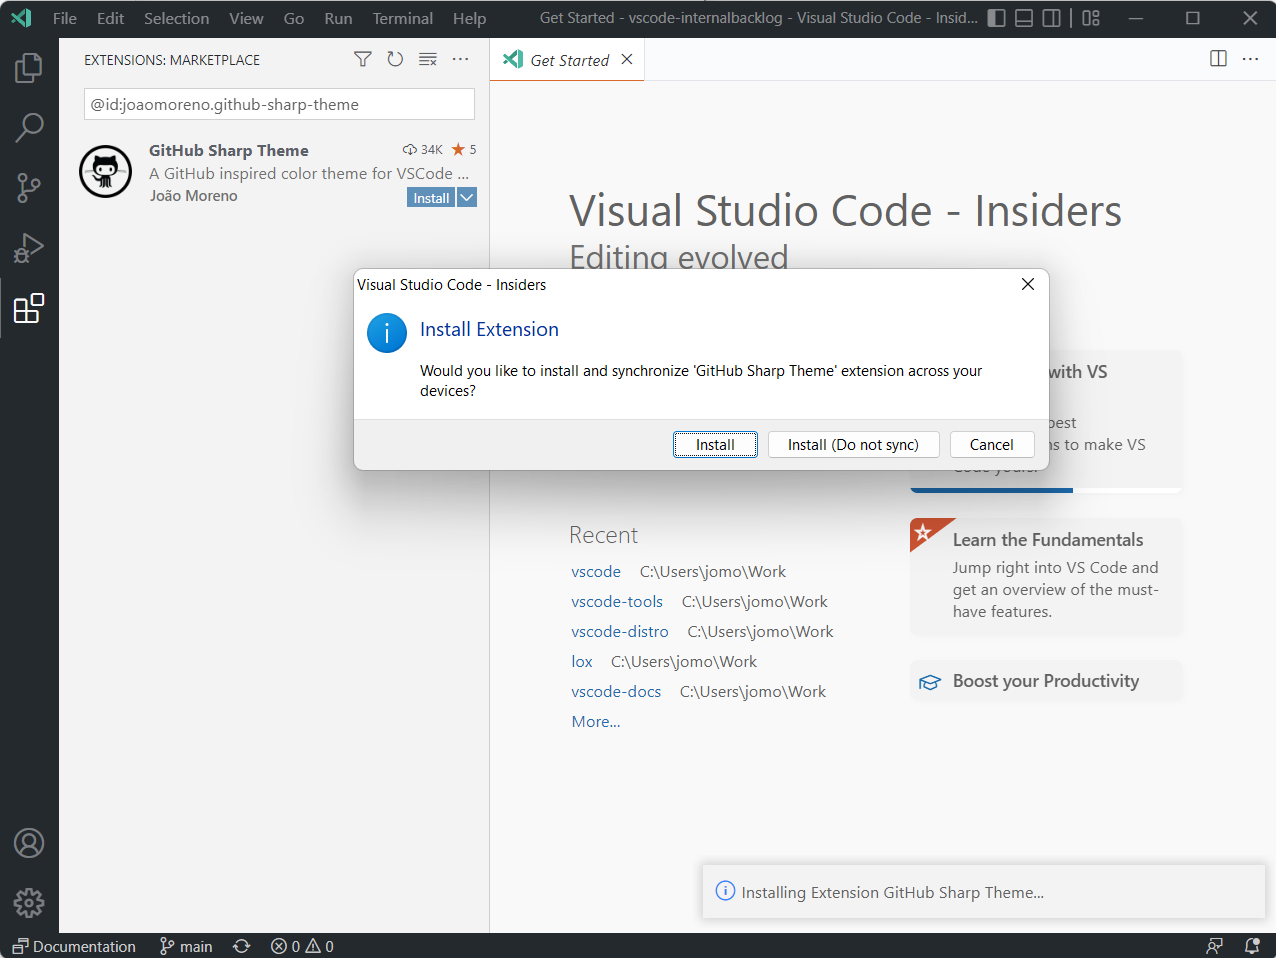Cancel the Install Extension dialog
This screenshot has height=958, width=1276.
coord(991,445)
